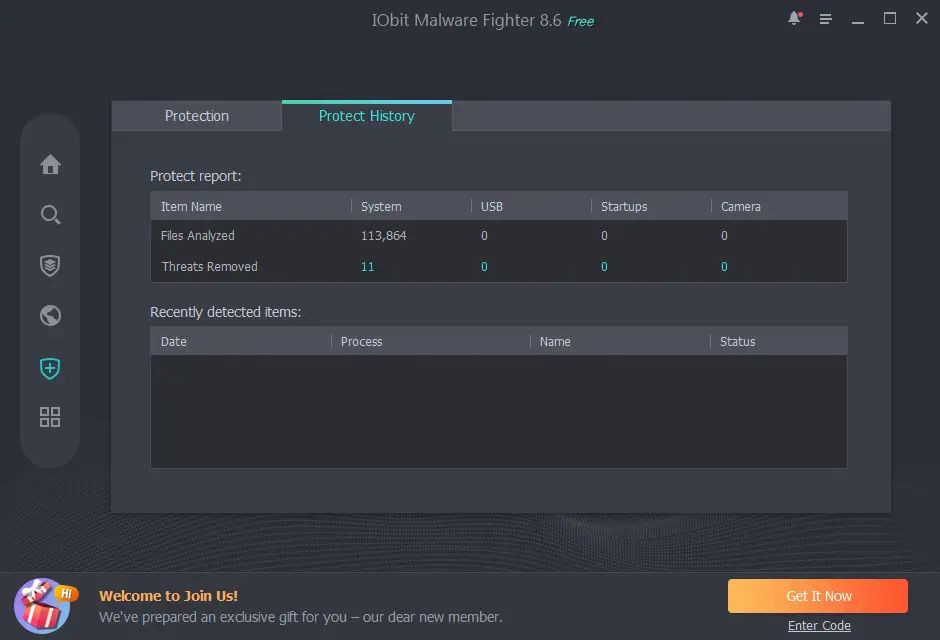Close the IObit Malware Fighter window

click(x=922, y=19)
